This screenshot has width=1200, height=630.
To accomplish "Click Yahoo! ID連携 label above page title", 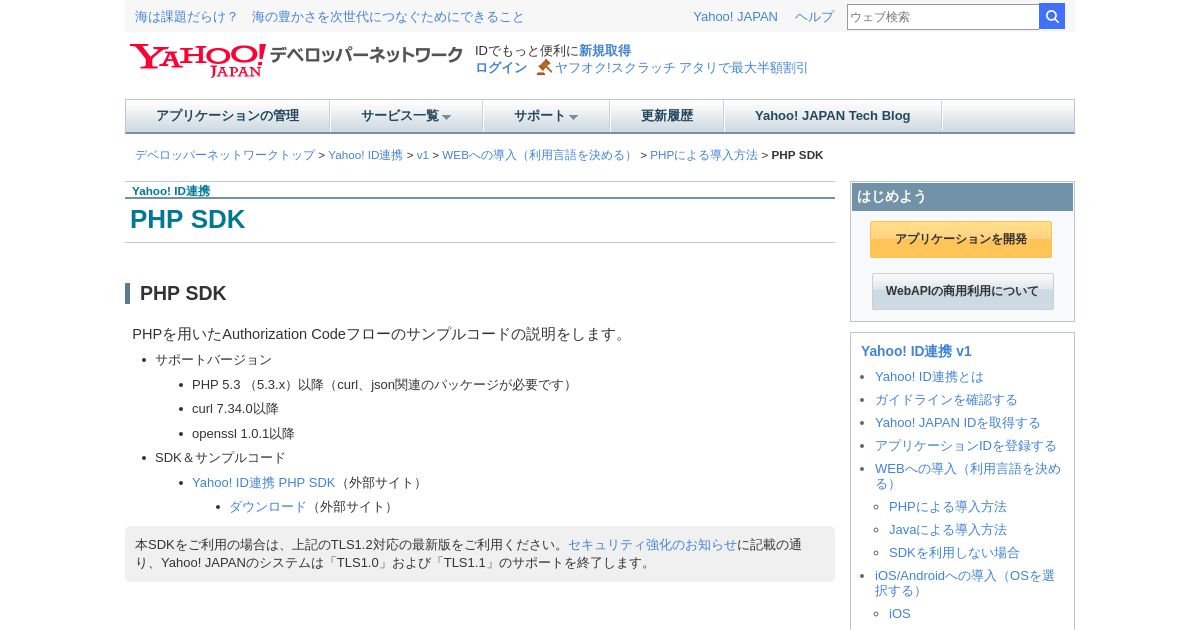I will point(171,191).
